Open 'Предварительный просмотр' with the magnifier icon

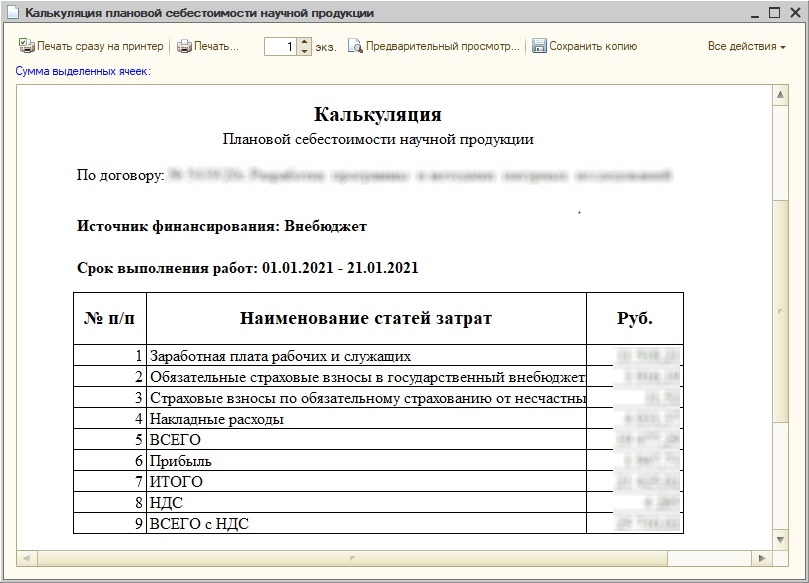coord(354,46)
